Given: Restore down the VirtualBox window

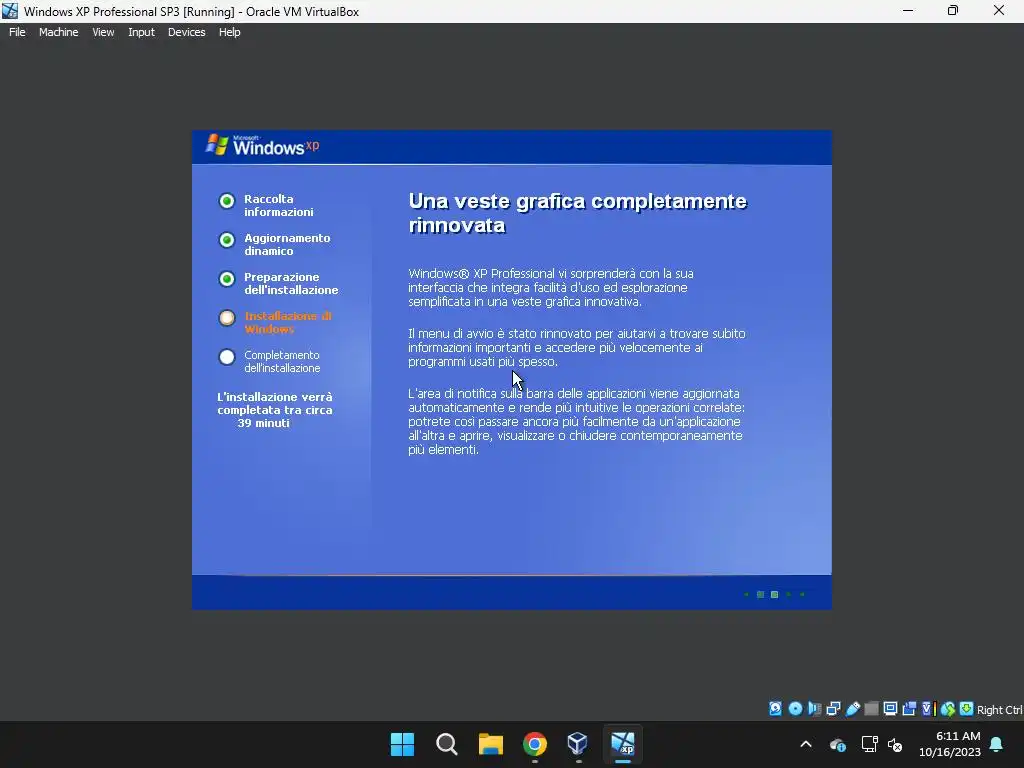Looking at the screenshot, I should pos(953,11).
